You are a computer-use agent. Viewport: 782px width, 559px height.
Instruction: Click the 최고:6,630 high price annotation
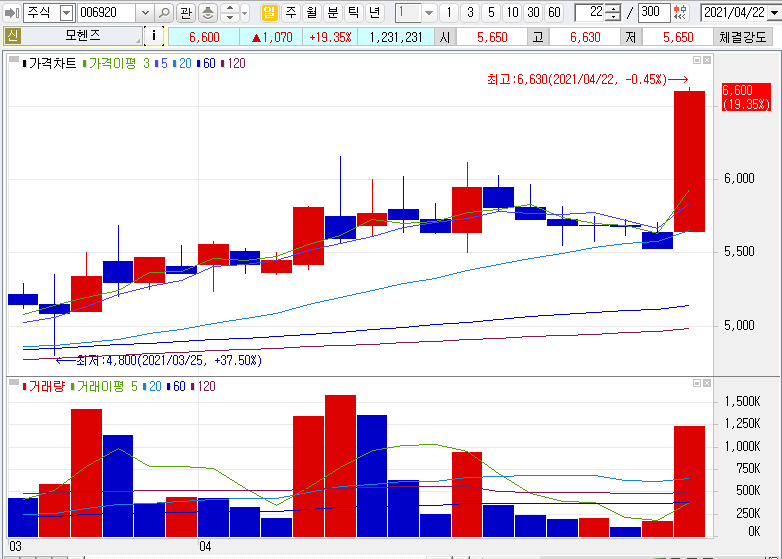(587, 79)
